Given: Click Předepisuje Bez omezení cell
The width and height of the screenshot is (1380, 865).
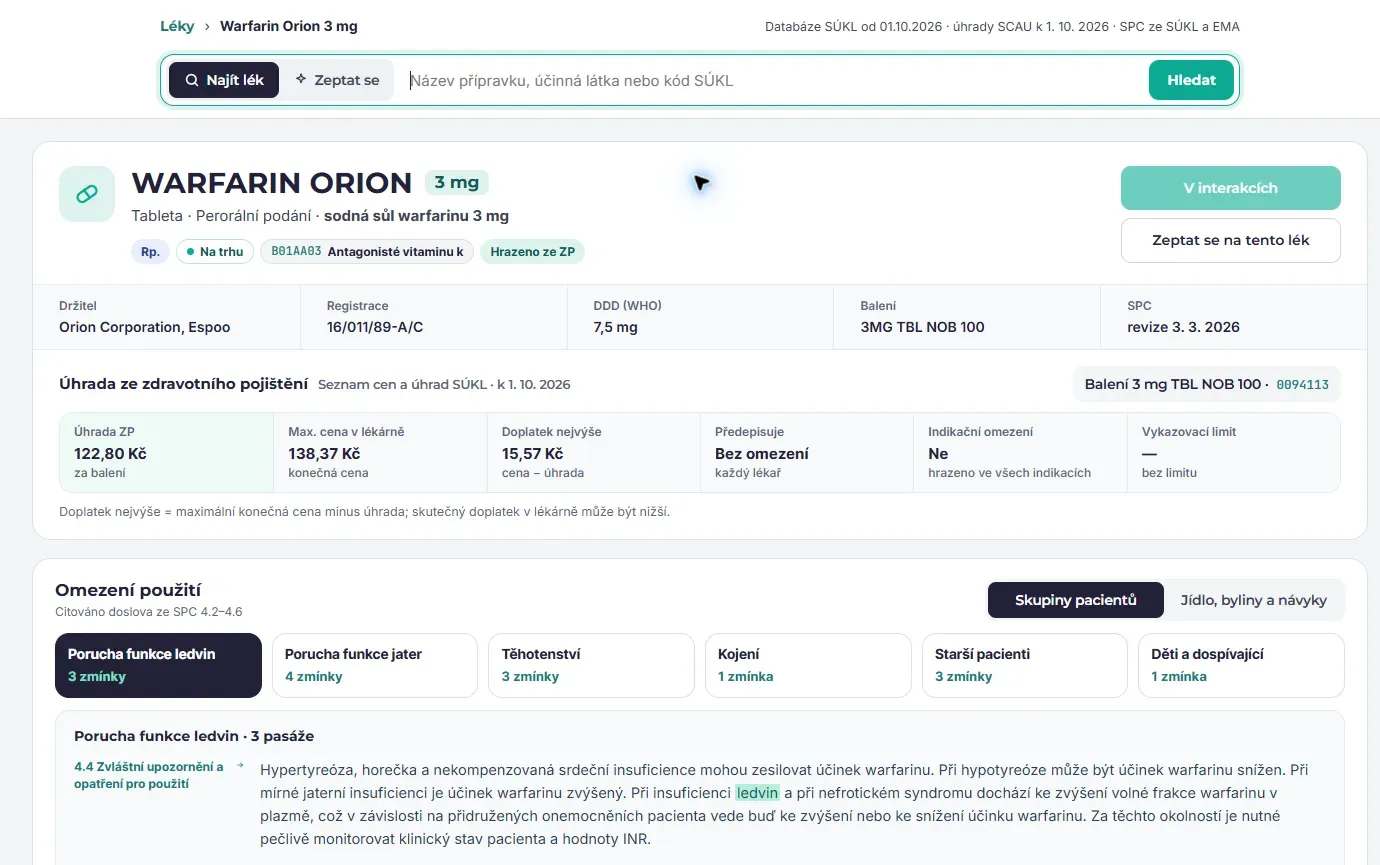Looking at the screenshot, I should (x=807, y=452).
